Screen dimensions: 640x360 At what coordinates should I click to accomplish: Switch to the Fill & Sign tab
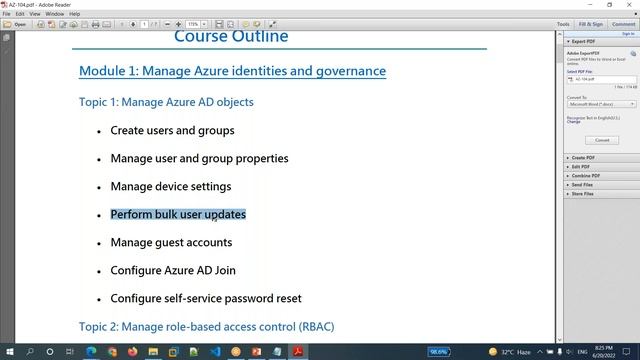pyautogui.click(x=590, y=24)
